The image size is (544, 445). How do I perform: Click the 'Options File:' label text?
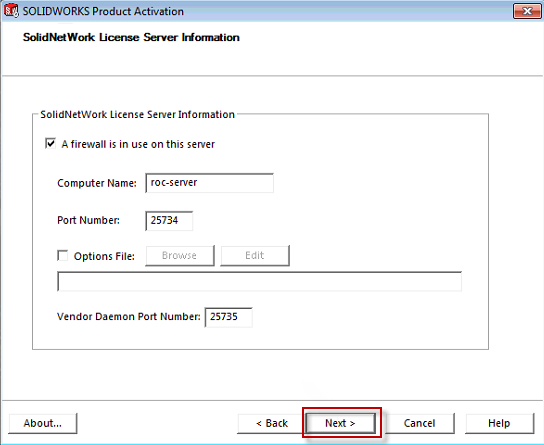pos(104,256)
